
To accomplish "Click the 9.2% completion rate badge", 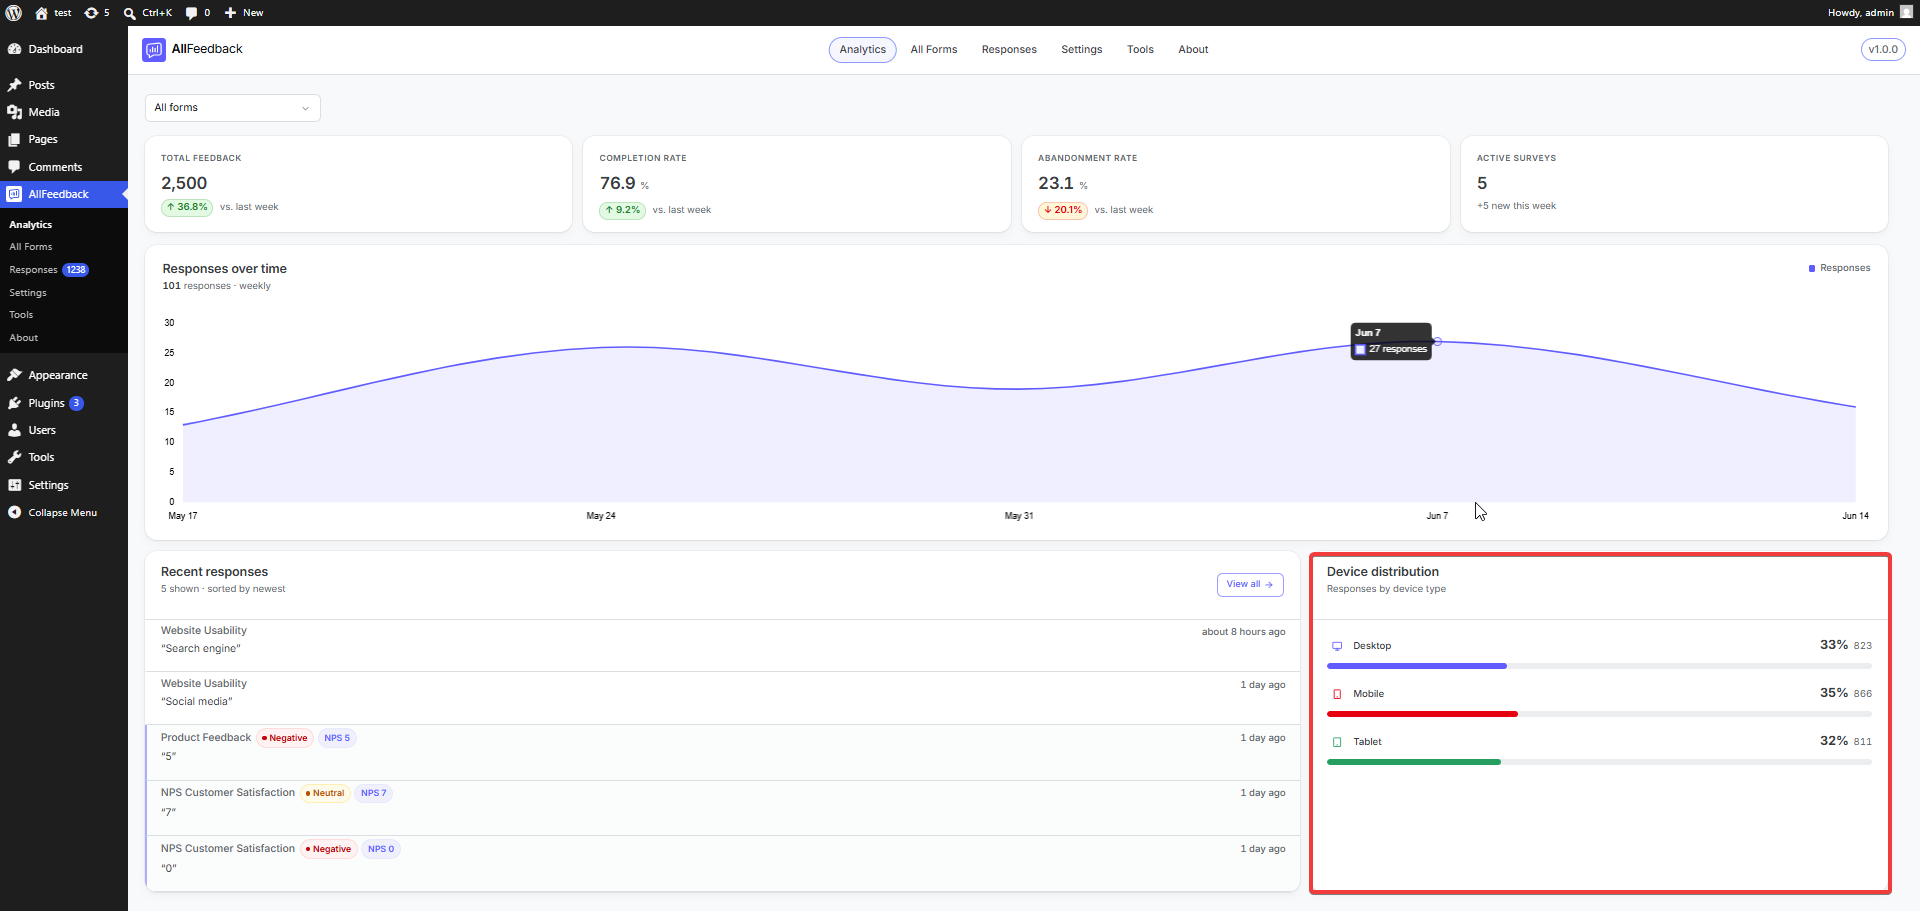I will pos(622,210).
